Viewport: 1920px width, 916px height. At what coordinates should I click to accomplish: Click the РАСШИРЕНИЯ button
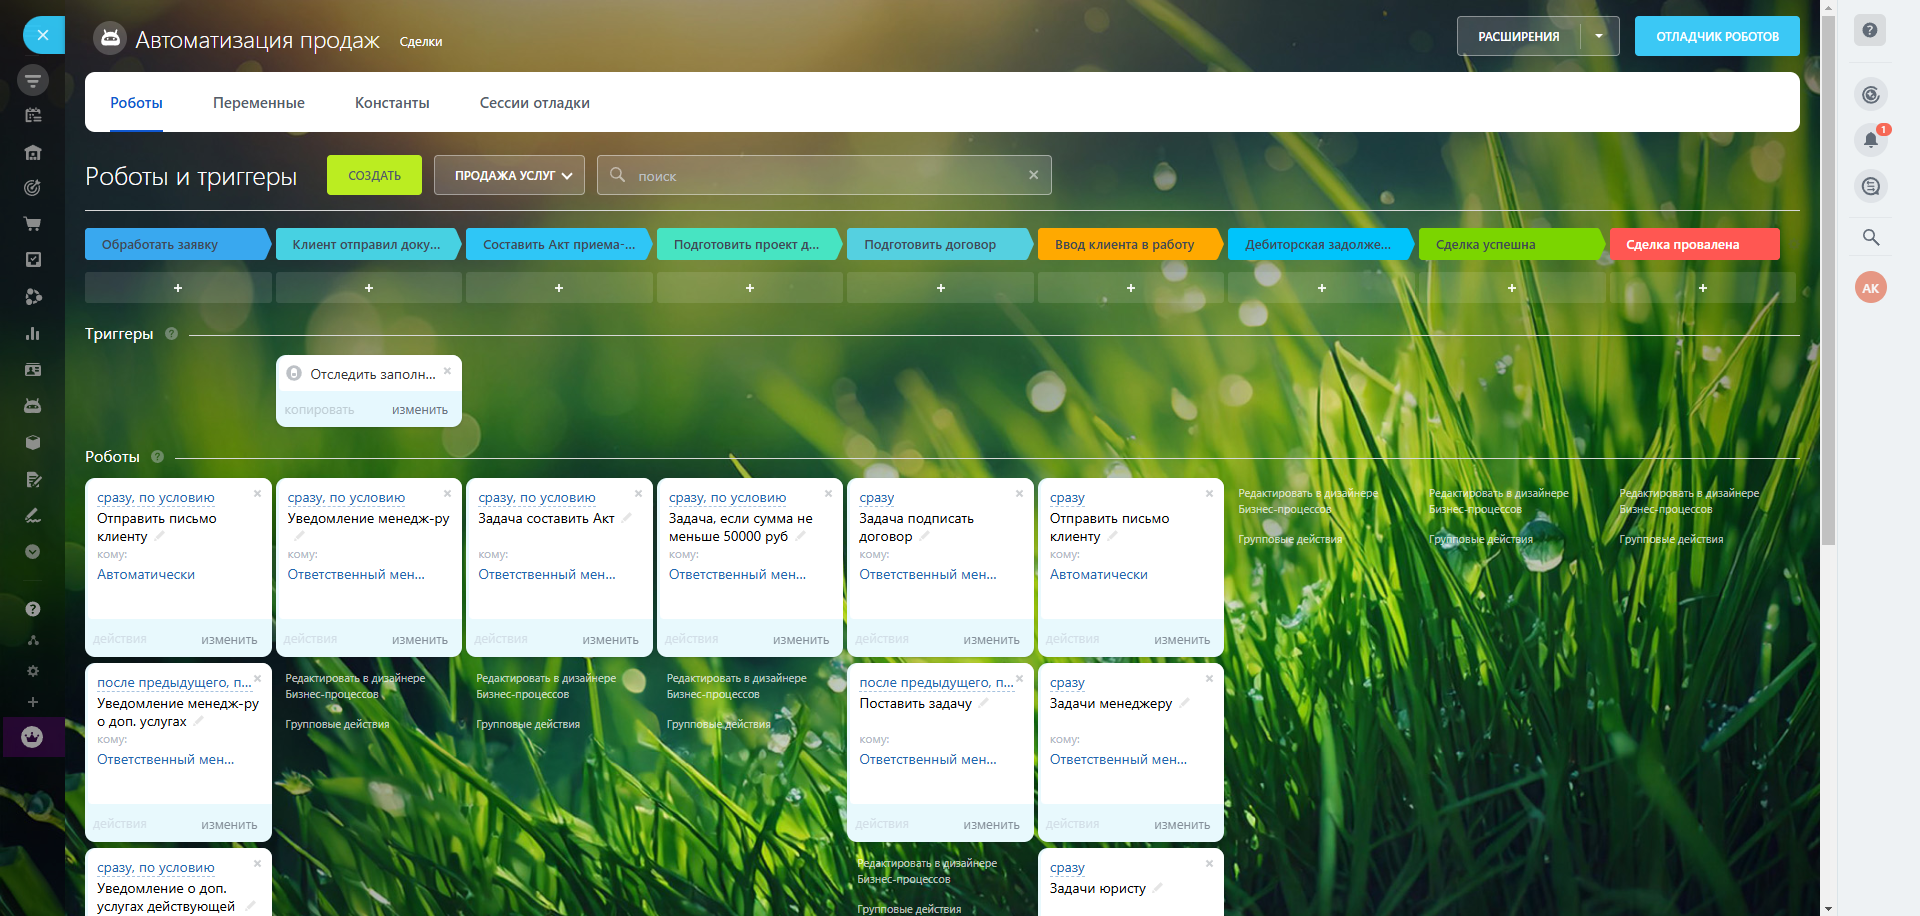(x=1518, y=36)
